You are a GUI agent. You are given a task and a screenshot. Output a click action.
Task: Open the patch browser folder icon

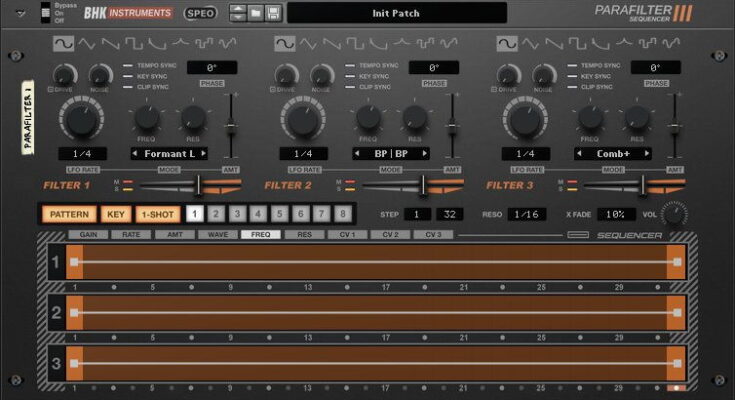click(256, 14)
